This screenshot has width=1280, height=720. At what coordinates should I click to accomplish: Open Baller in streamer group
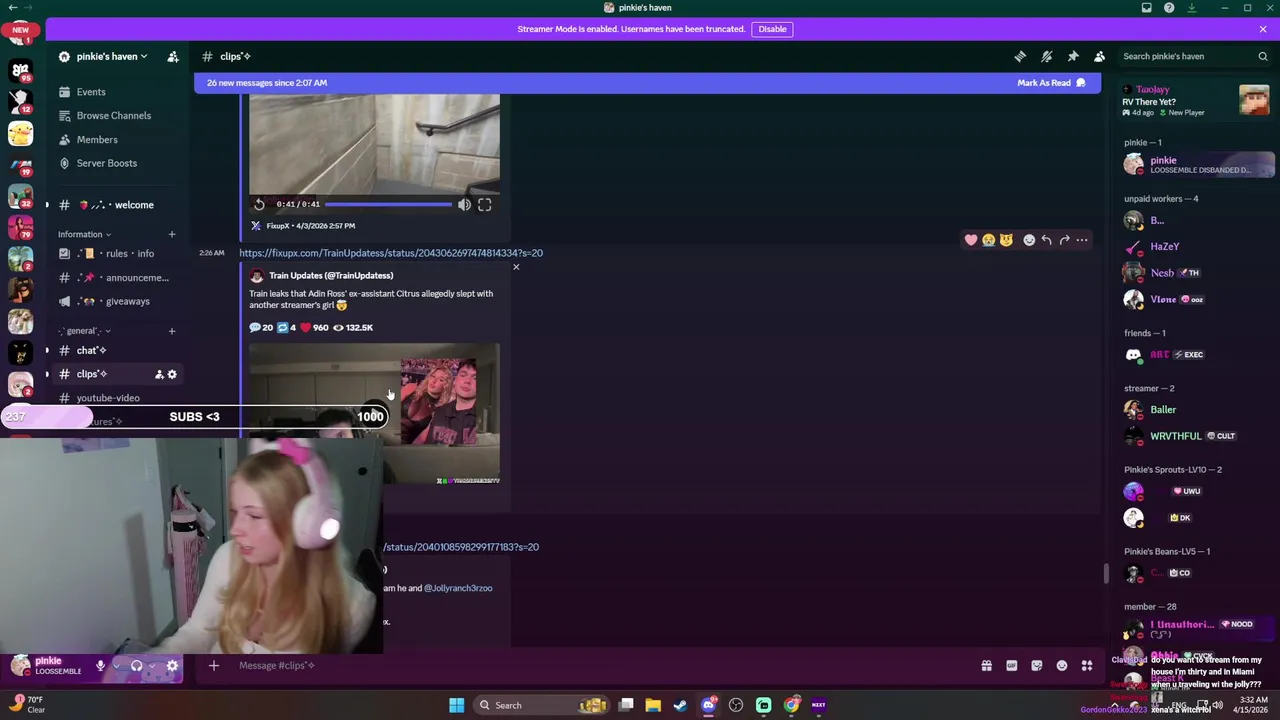click(x=1196, y=410)
